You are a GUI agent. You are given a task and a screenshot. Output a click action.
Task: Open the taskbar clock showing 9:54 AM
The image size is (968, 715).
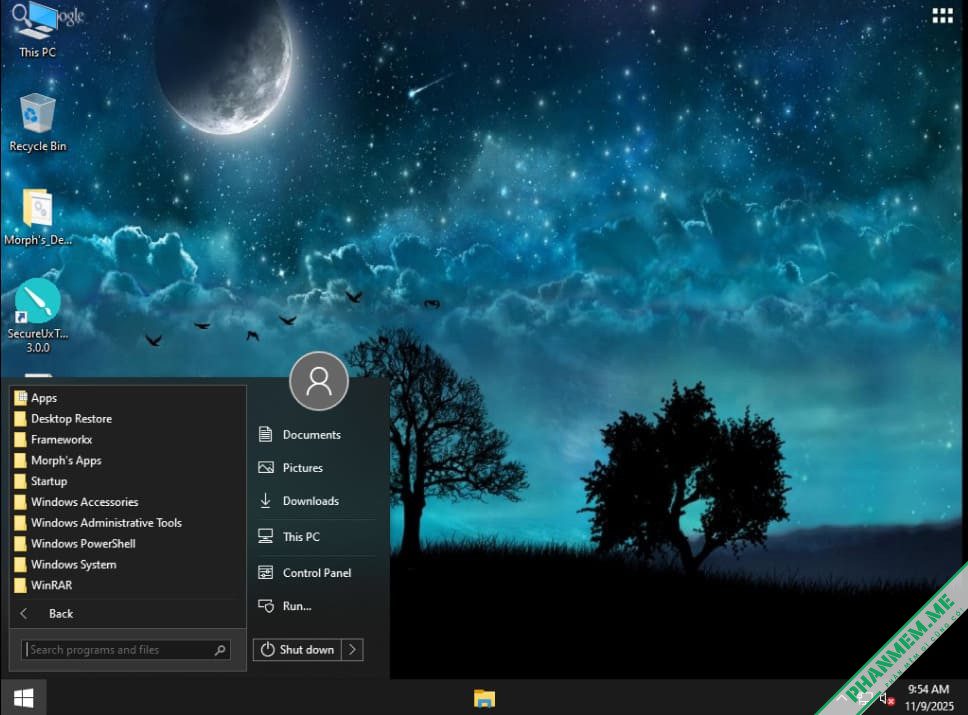(929, 697)
